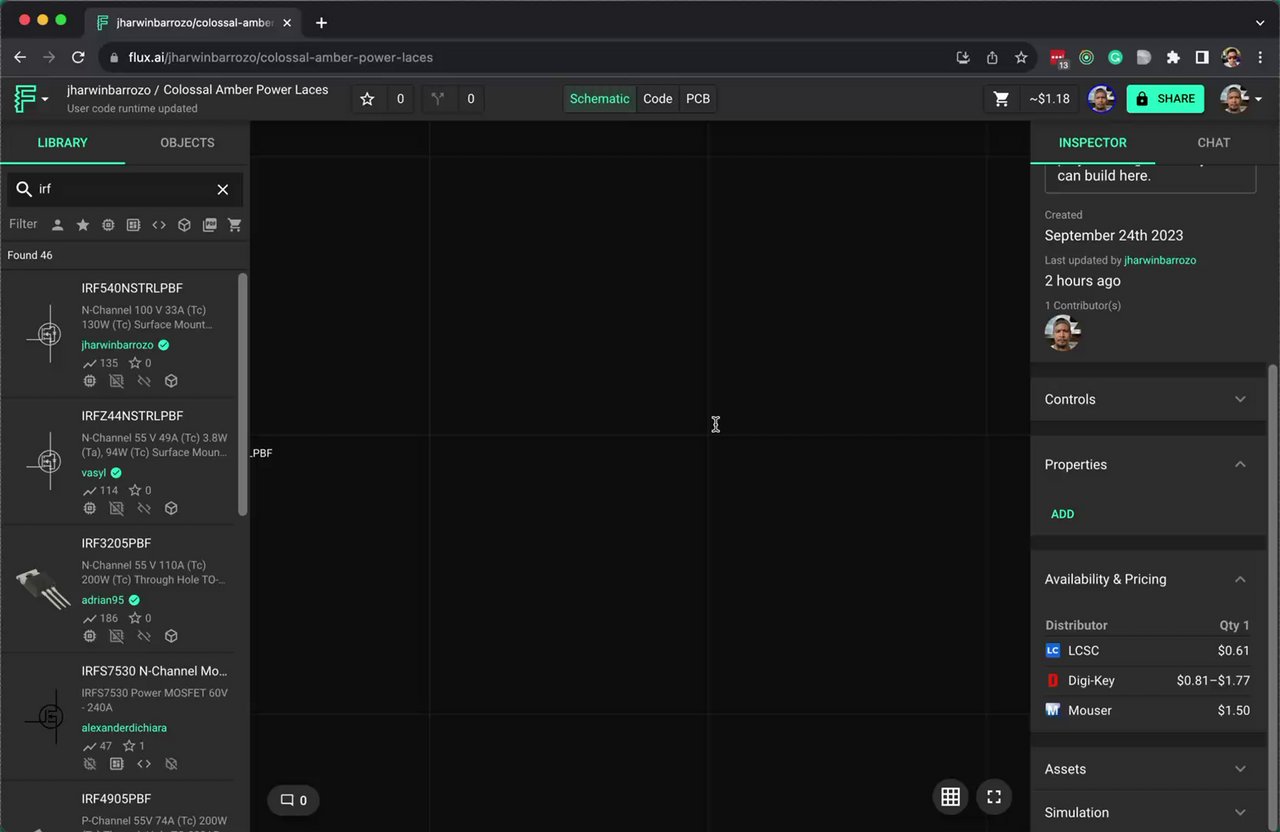This screenshot has height=832, width=1280.
Task: Switch to PCB view
Action: [698, 99]
